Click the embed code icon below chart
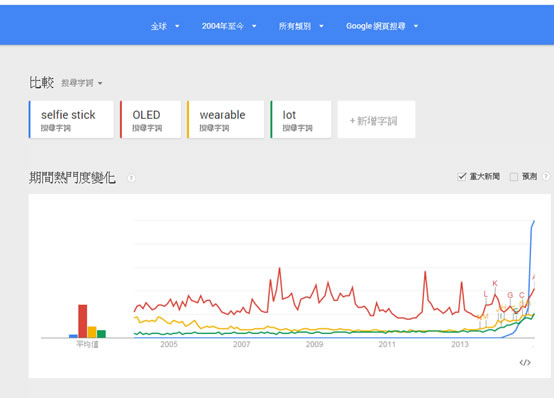Screen dimensions: 554x398 525,362
